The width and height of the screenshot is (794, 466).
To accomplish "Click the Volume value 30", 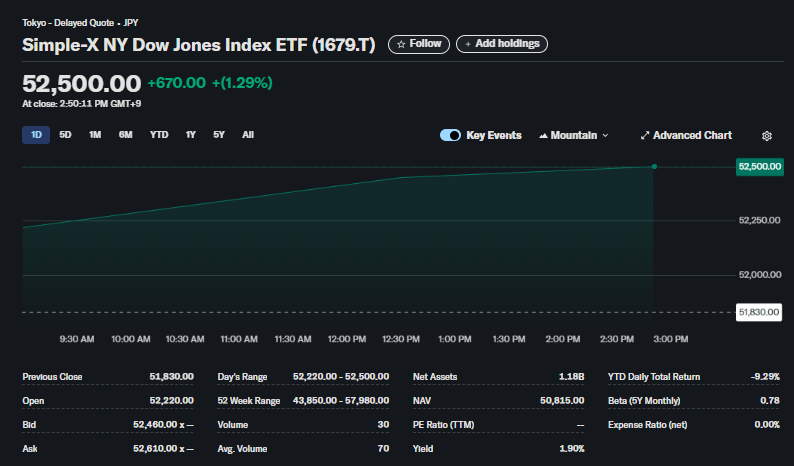I will (x=383, y=424).
